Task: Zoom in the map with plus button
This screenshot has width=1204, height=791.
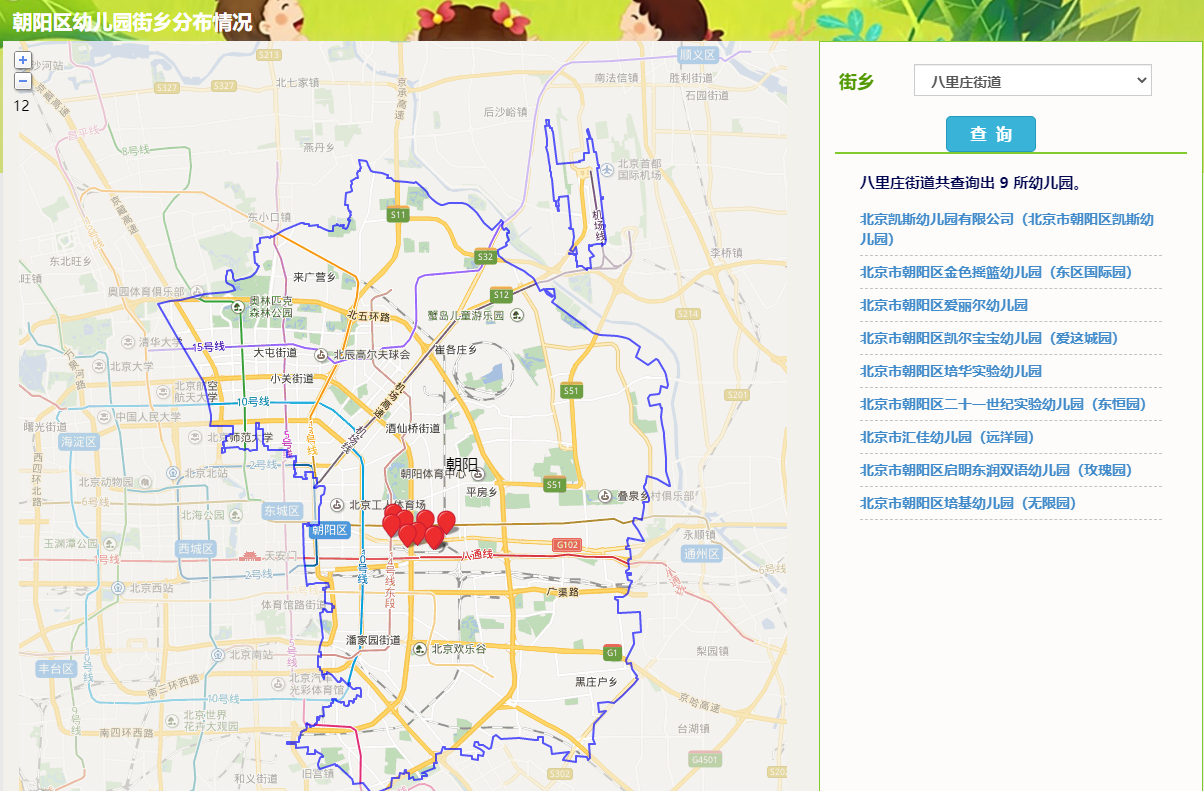Action: tap(22, 60)
